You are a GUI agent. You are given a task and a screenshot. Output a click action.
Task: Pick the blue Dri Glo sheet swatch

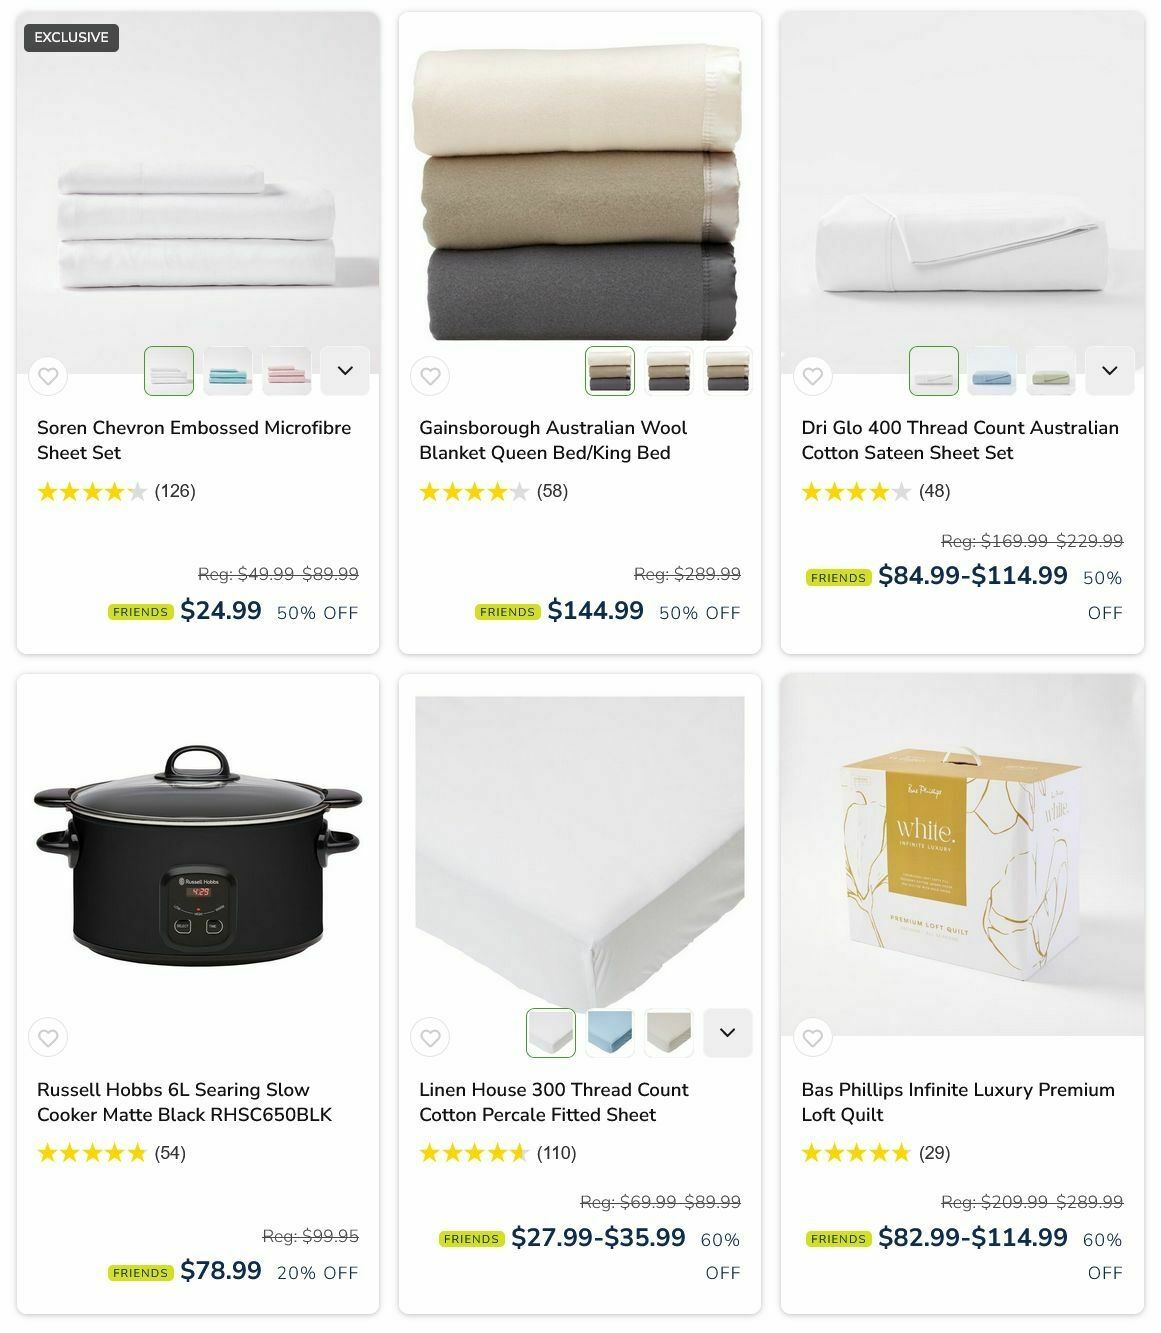[x=992, y=371]
